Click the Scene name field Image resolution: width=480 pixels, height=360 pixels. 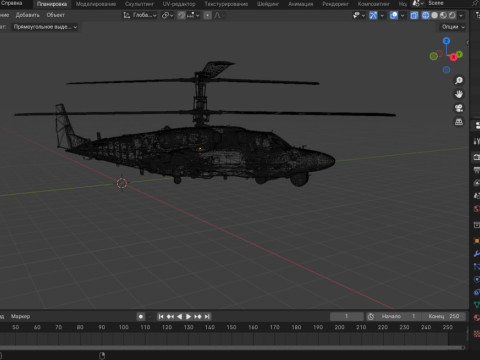point(448,3)
